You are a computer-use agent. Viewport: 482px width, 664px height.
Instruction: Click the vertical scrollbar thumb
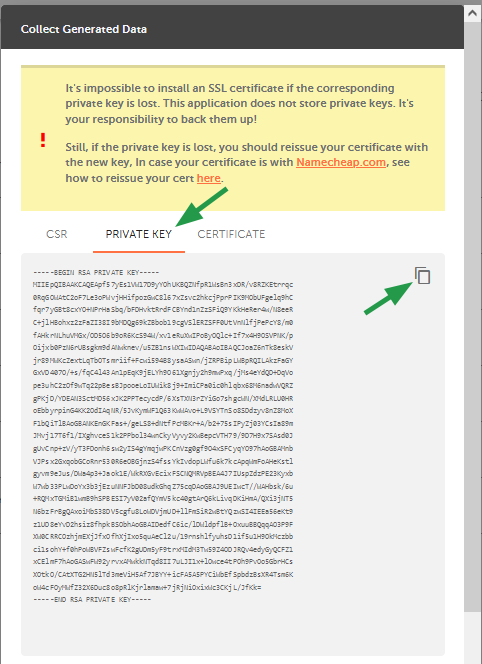(x=472, y=316)
